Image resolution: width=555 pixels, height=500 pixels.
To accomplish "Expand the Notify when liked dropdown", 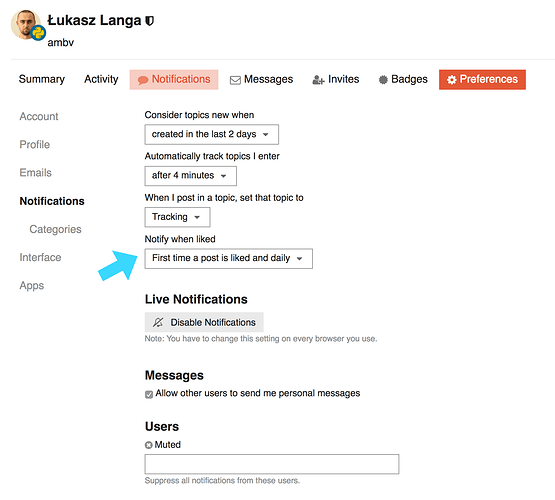I will [228, 259].
